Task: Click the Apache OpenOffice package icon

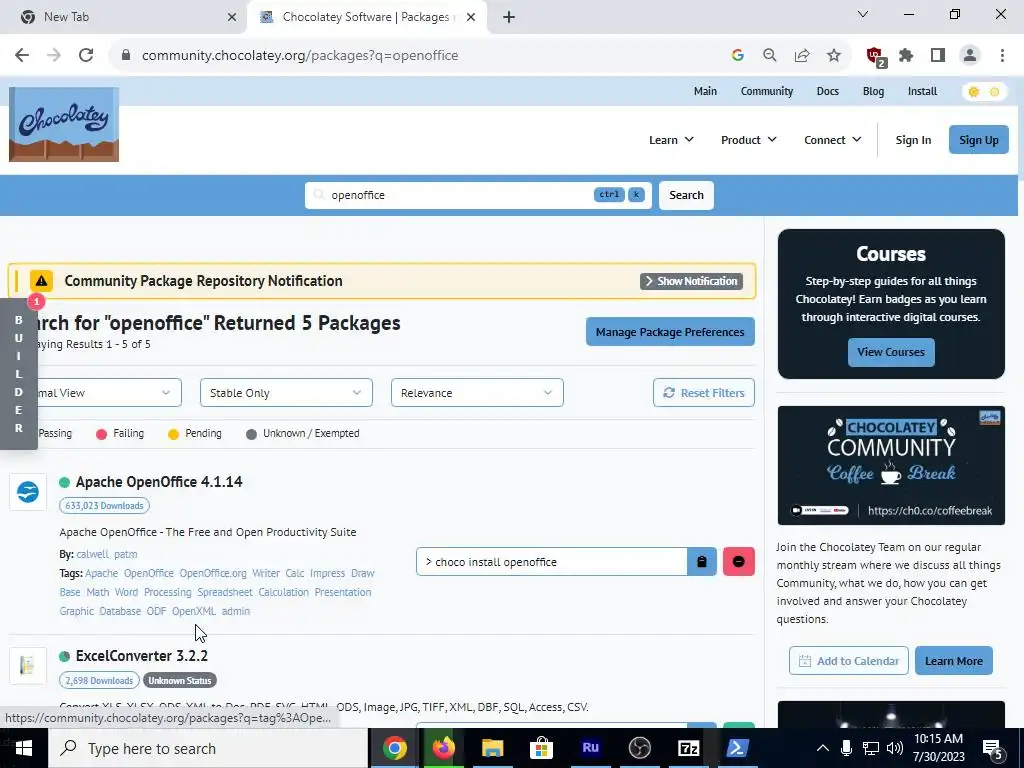Action: tap(28, 492)
